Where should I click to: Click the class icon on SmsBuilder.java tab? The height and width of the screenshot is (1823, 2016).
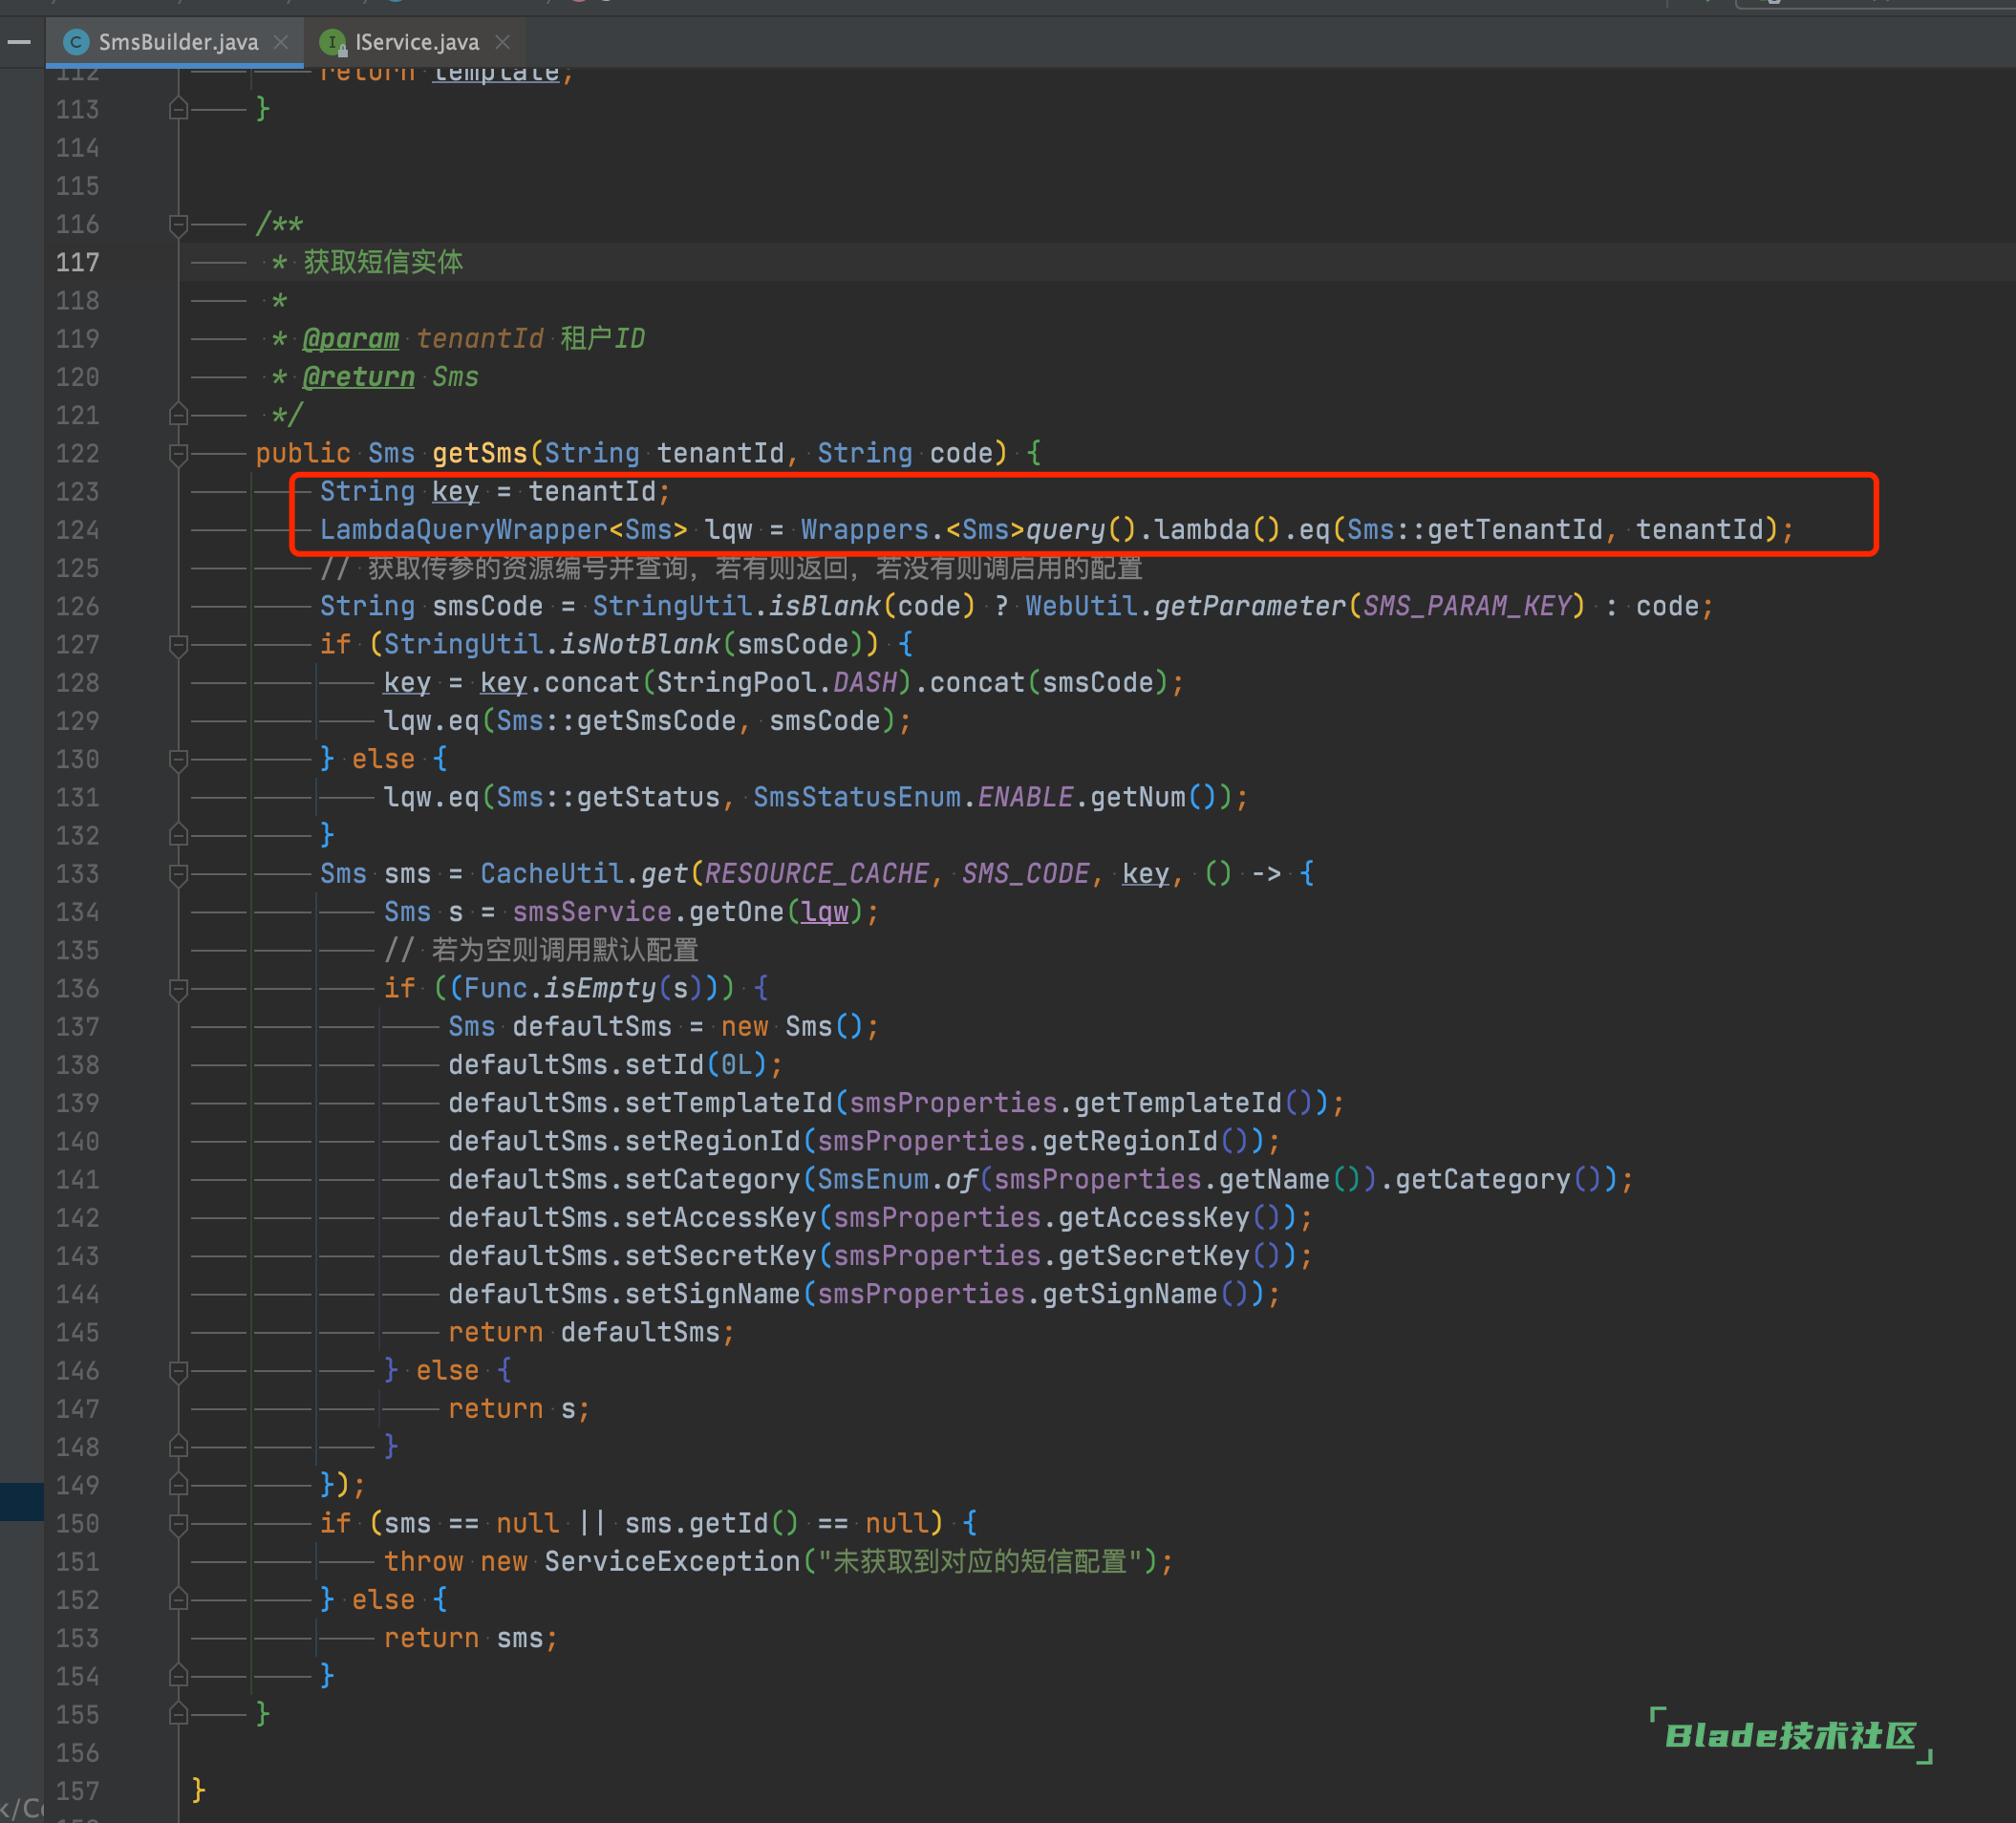coord(75,42)
